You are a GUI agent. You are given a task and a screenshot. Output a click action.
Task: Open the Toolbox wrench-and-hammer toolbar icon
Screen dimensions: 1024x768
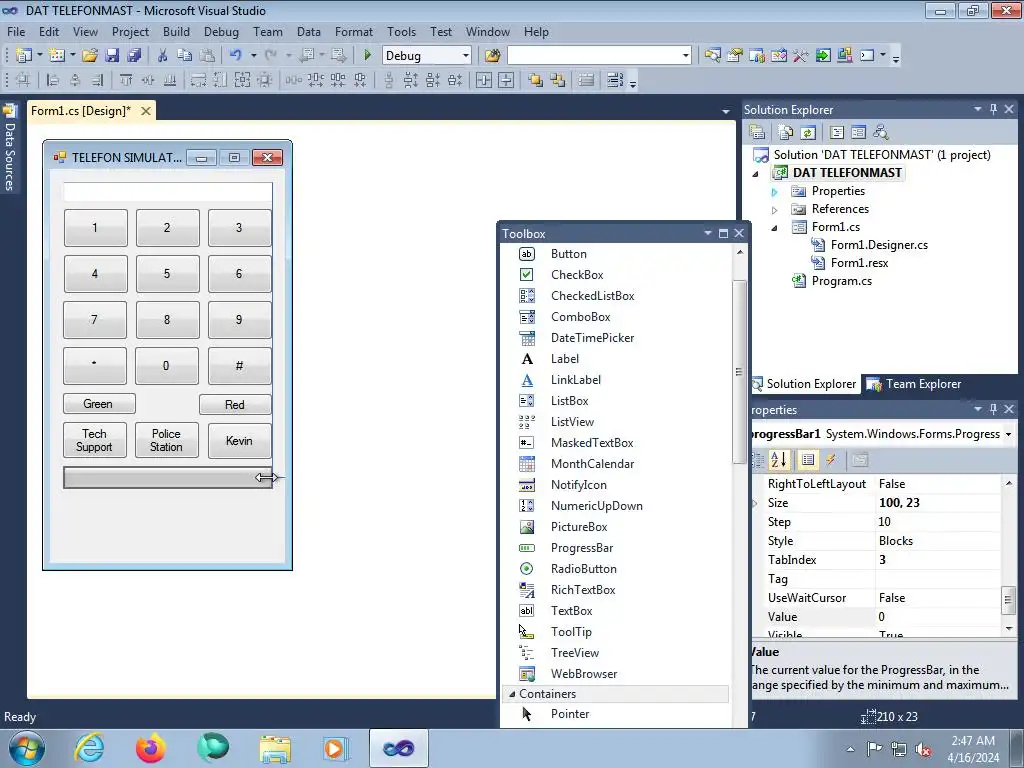click(x=801, y=56)
